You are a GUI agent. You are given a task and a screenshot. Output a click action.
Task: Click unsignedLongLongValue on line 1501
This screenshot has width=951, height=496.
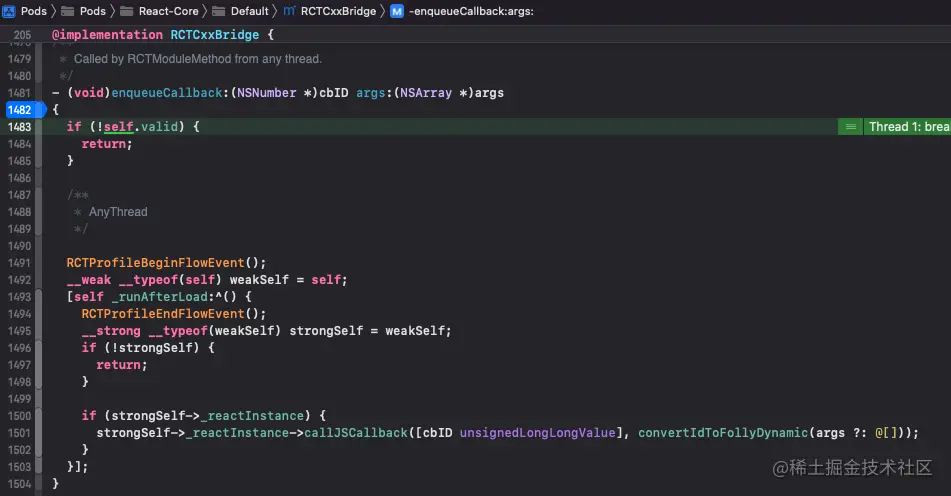[x=537, y=432]
